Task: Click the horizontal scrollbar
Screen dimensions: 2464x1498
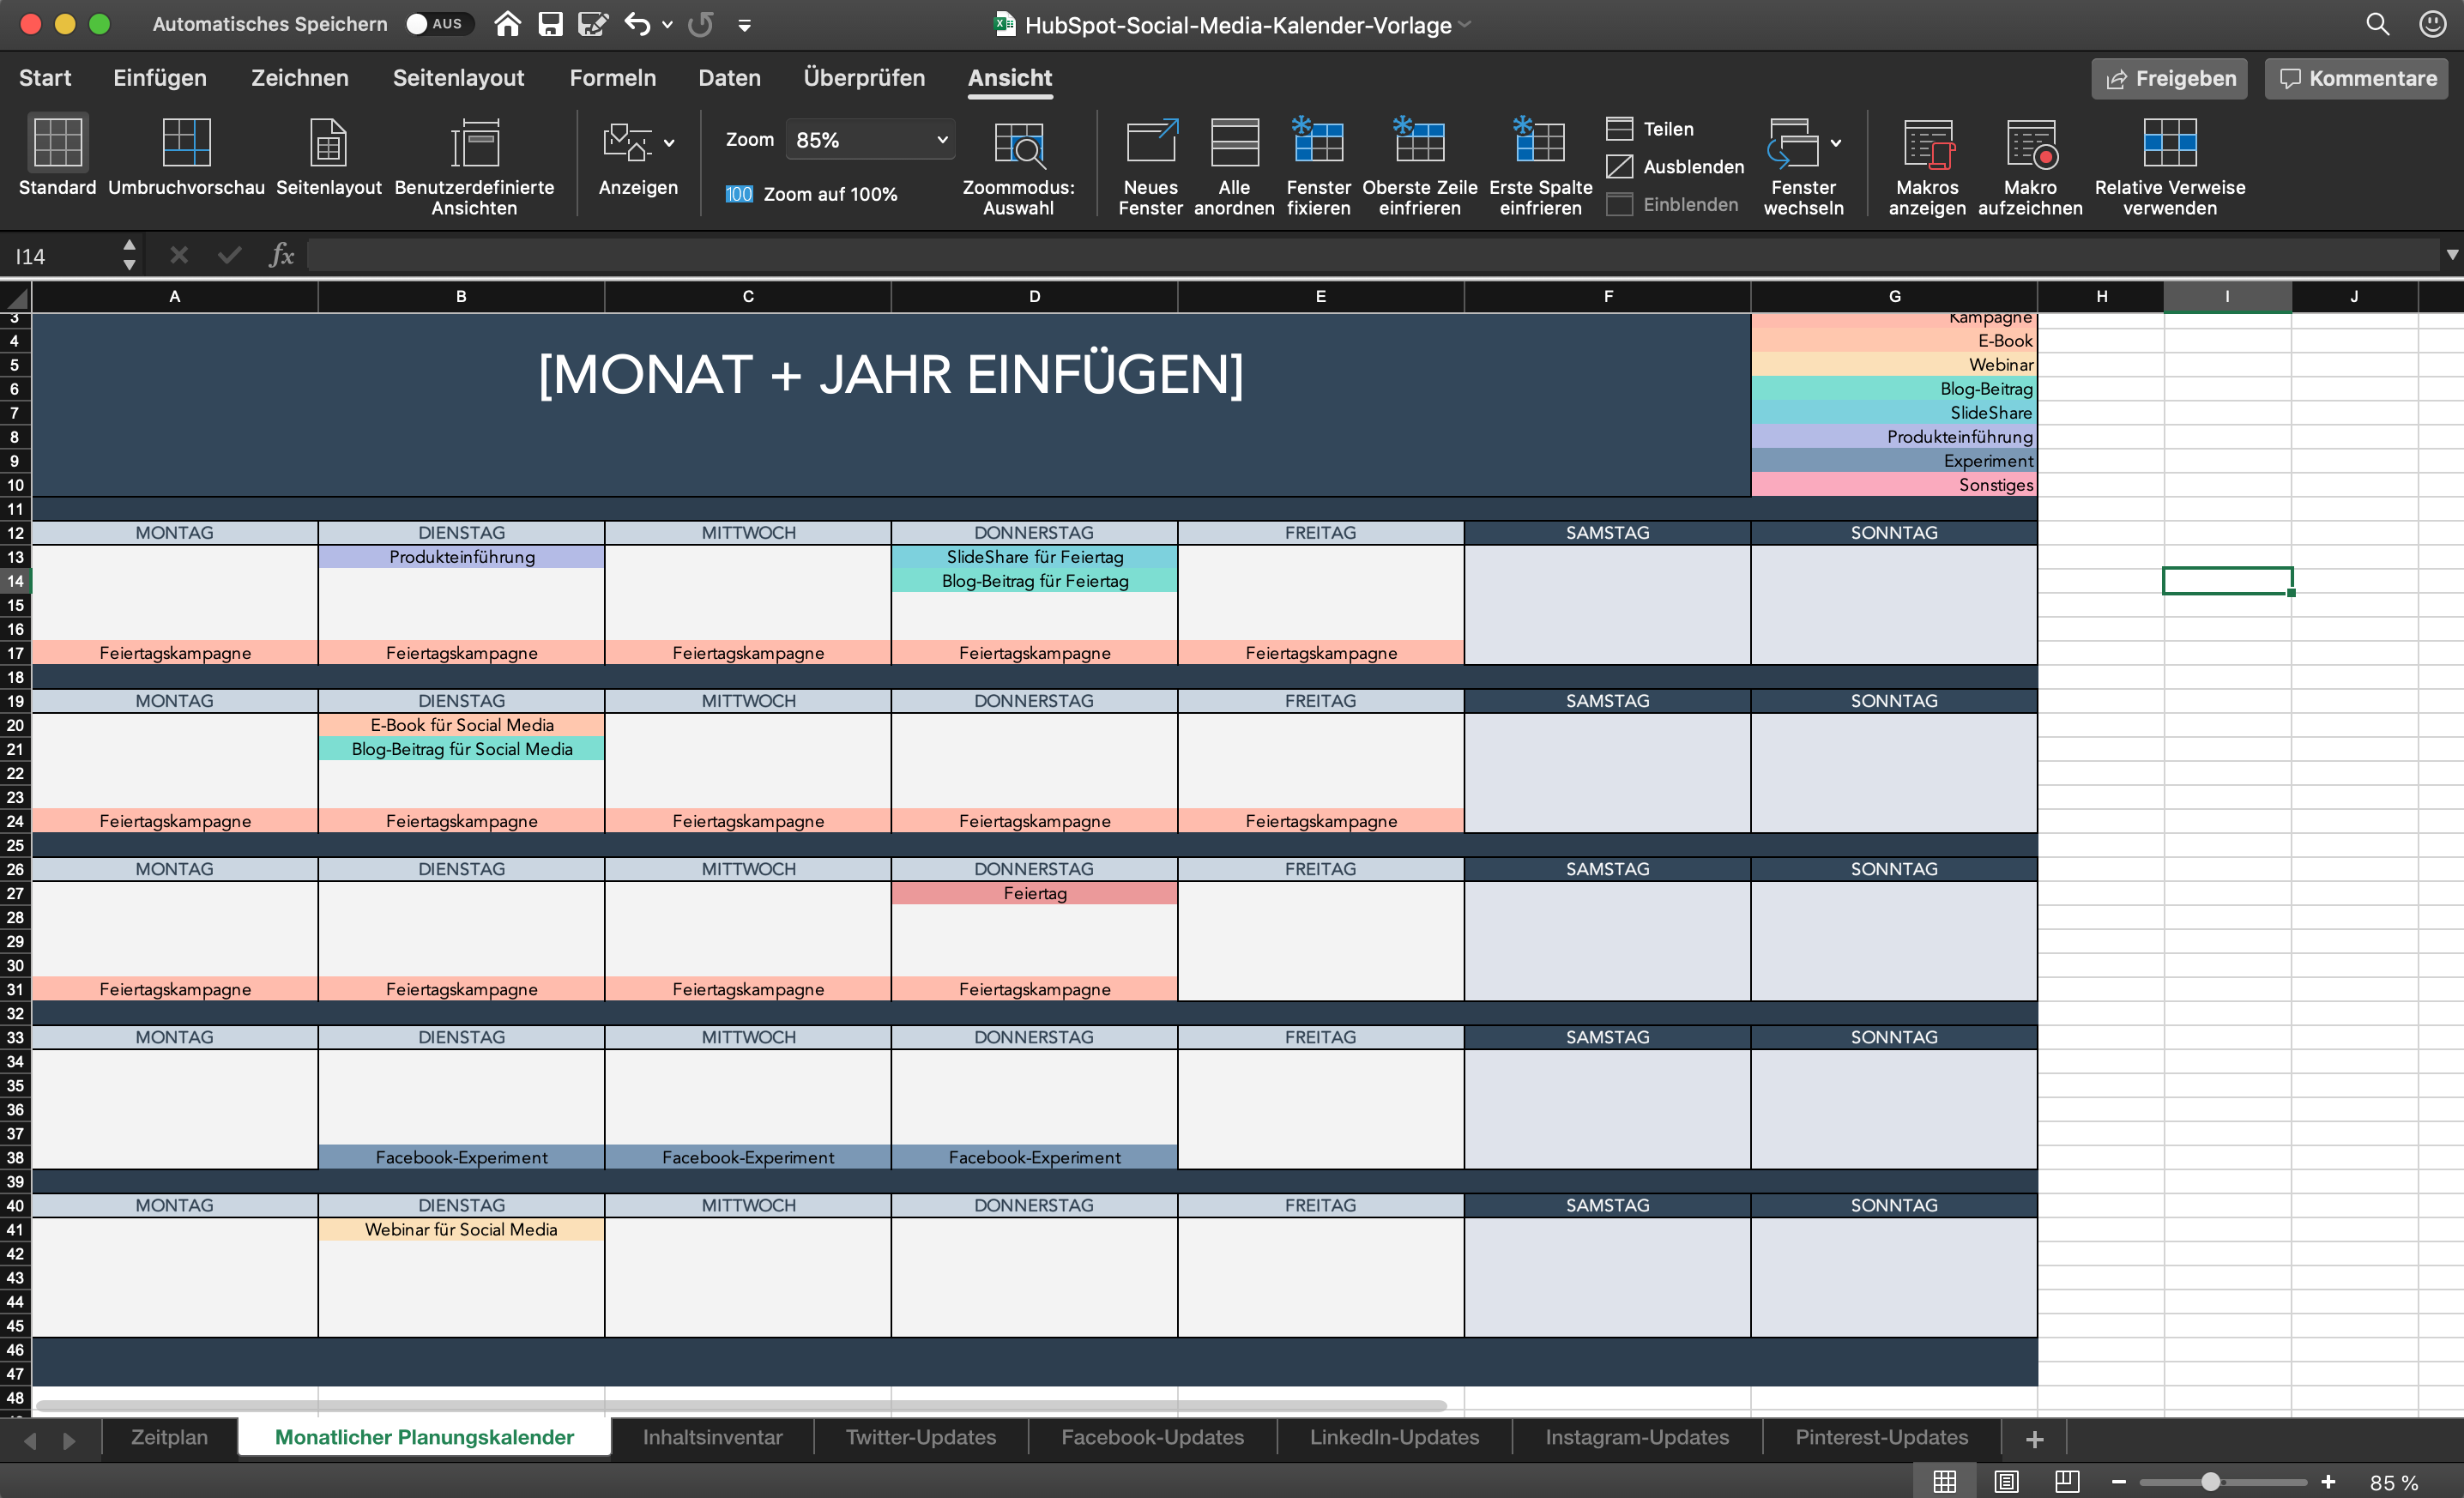Action: 741,1406
